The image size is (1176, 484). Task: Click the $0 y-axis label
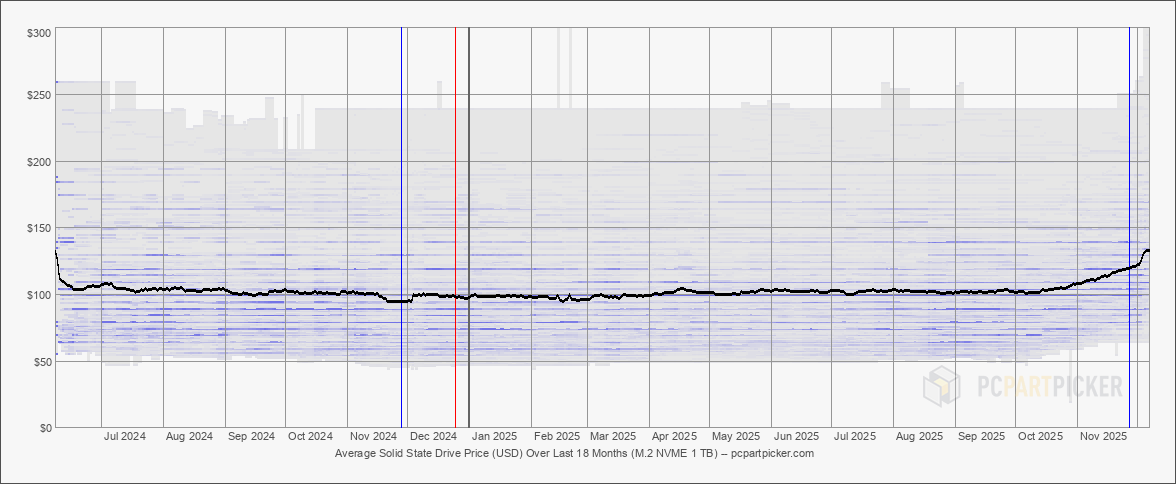click(45, 427)
